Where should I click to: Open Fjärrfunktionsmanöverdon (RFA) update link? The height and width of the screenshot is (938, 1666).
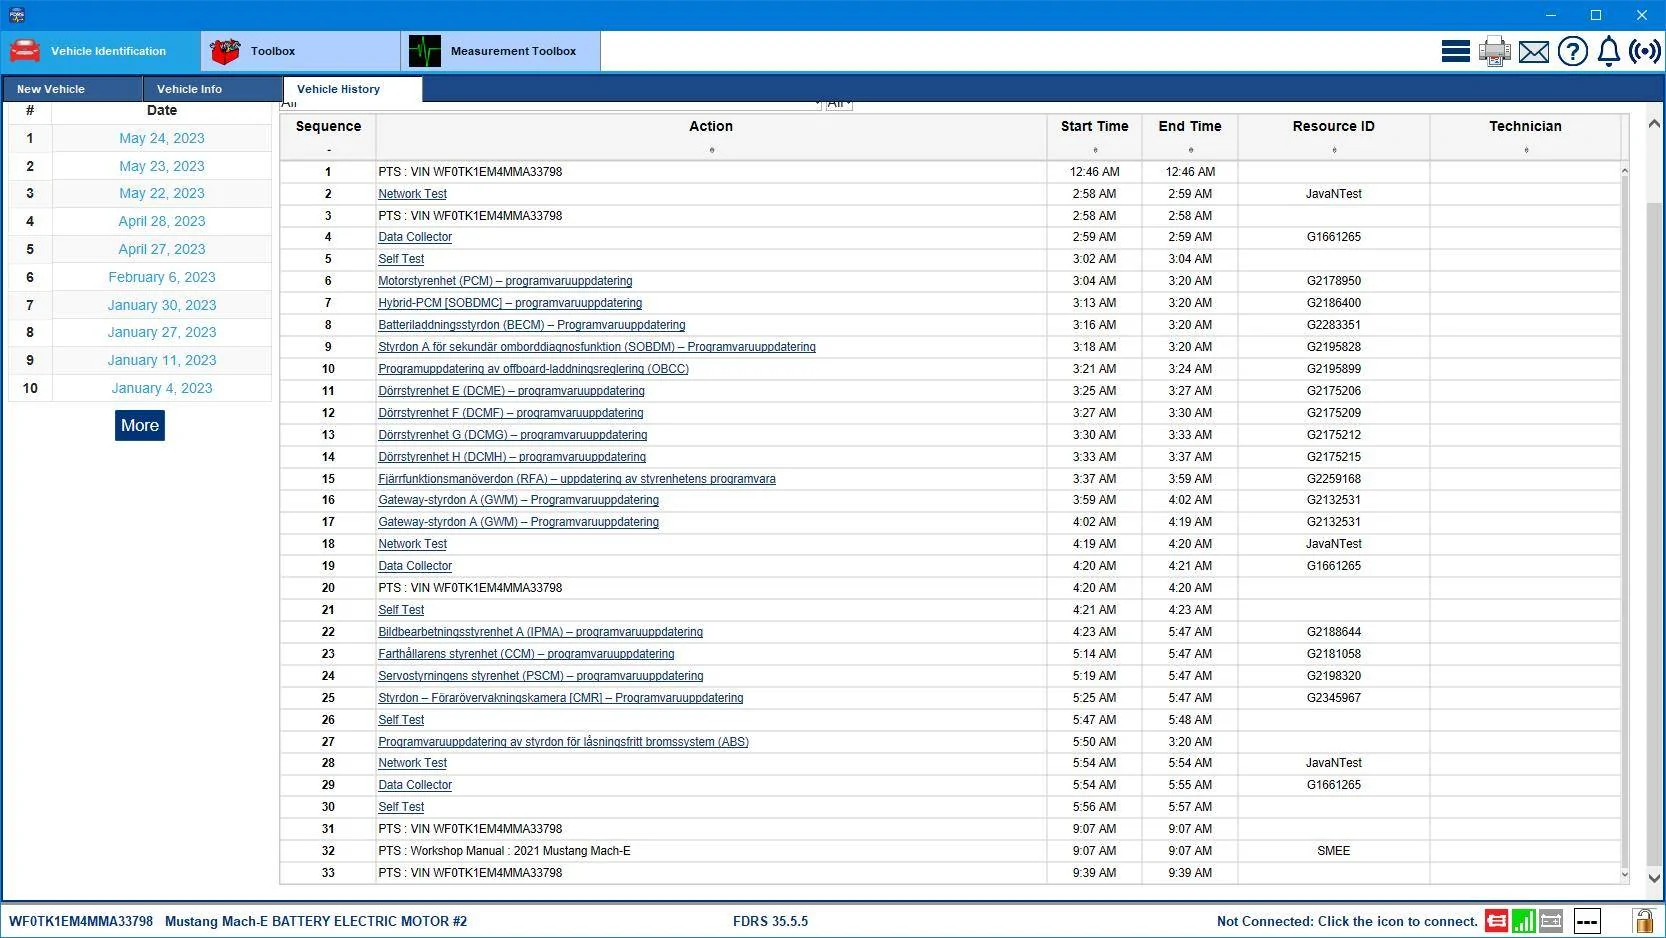577,479
